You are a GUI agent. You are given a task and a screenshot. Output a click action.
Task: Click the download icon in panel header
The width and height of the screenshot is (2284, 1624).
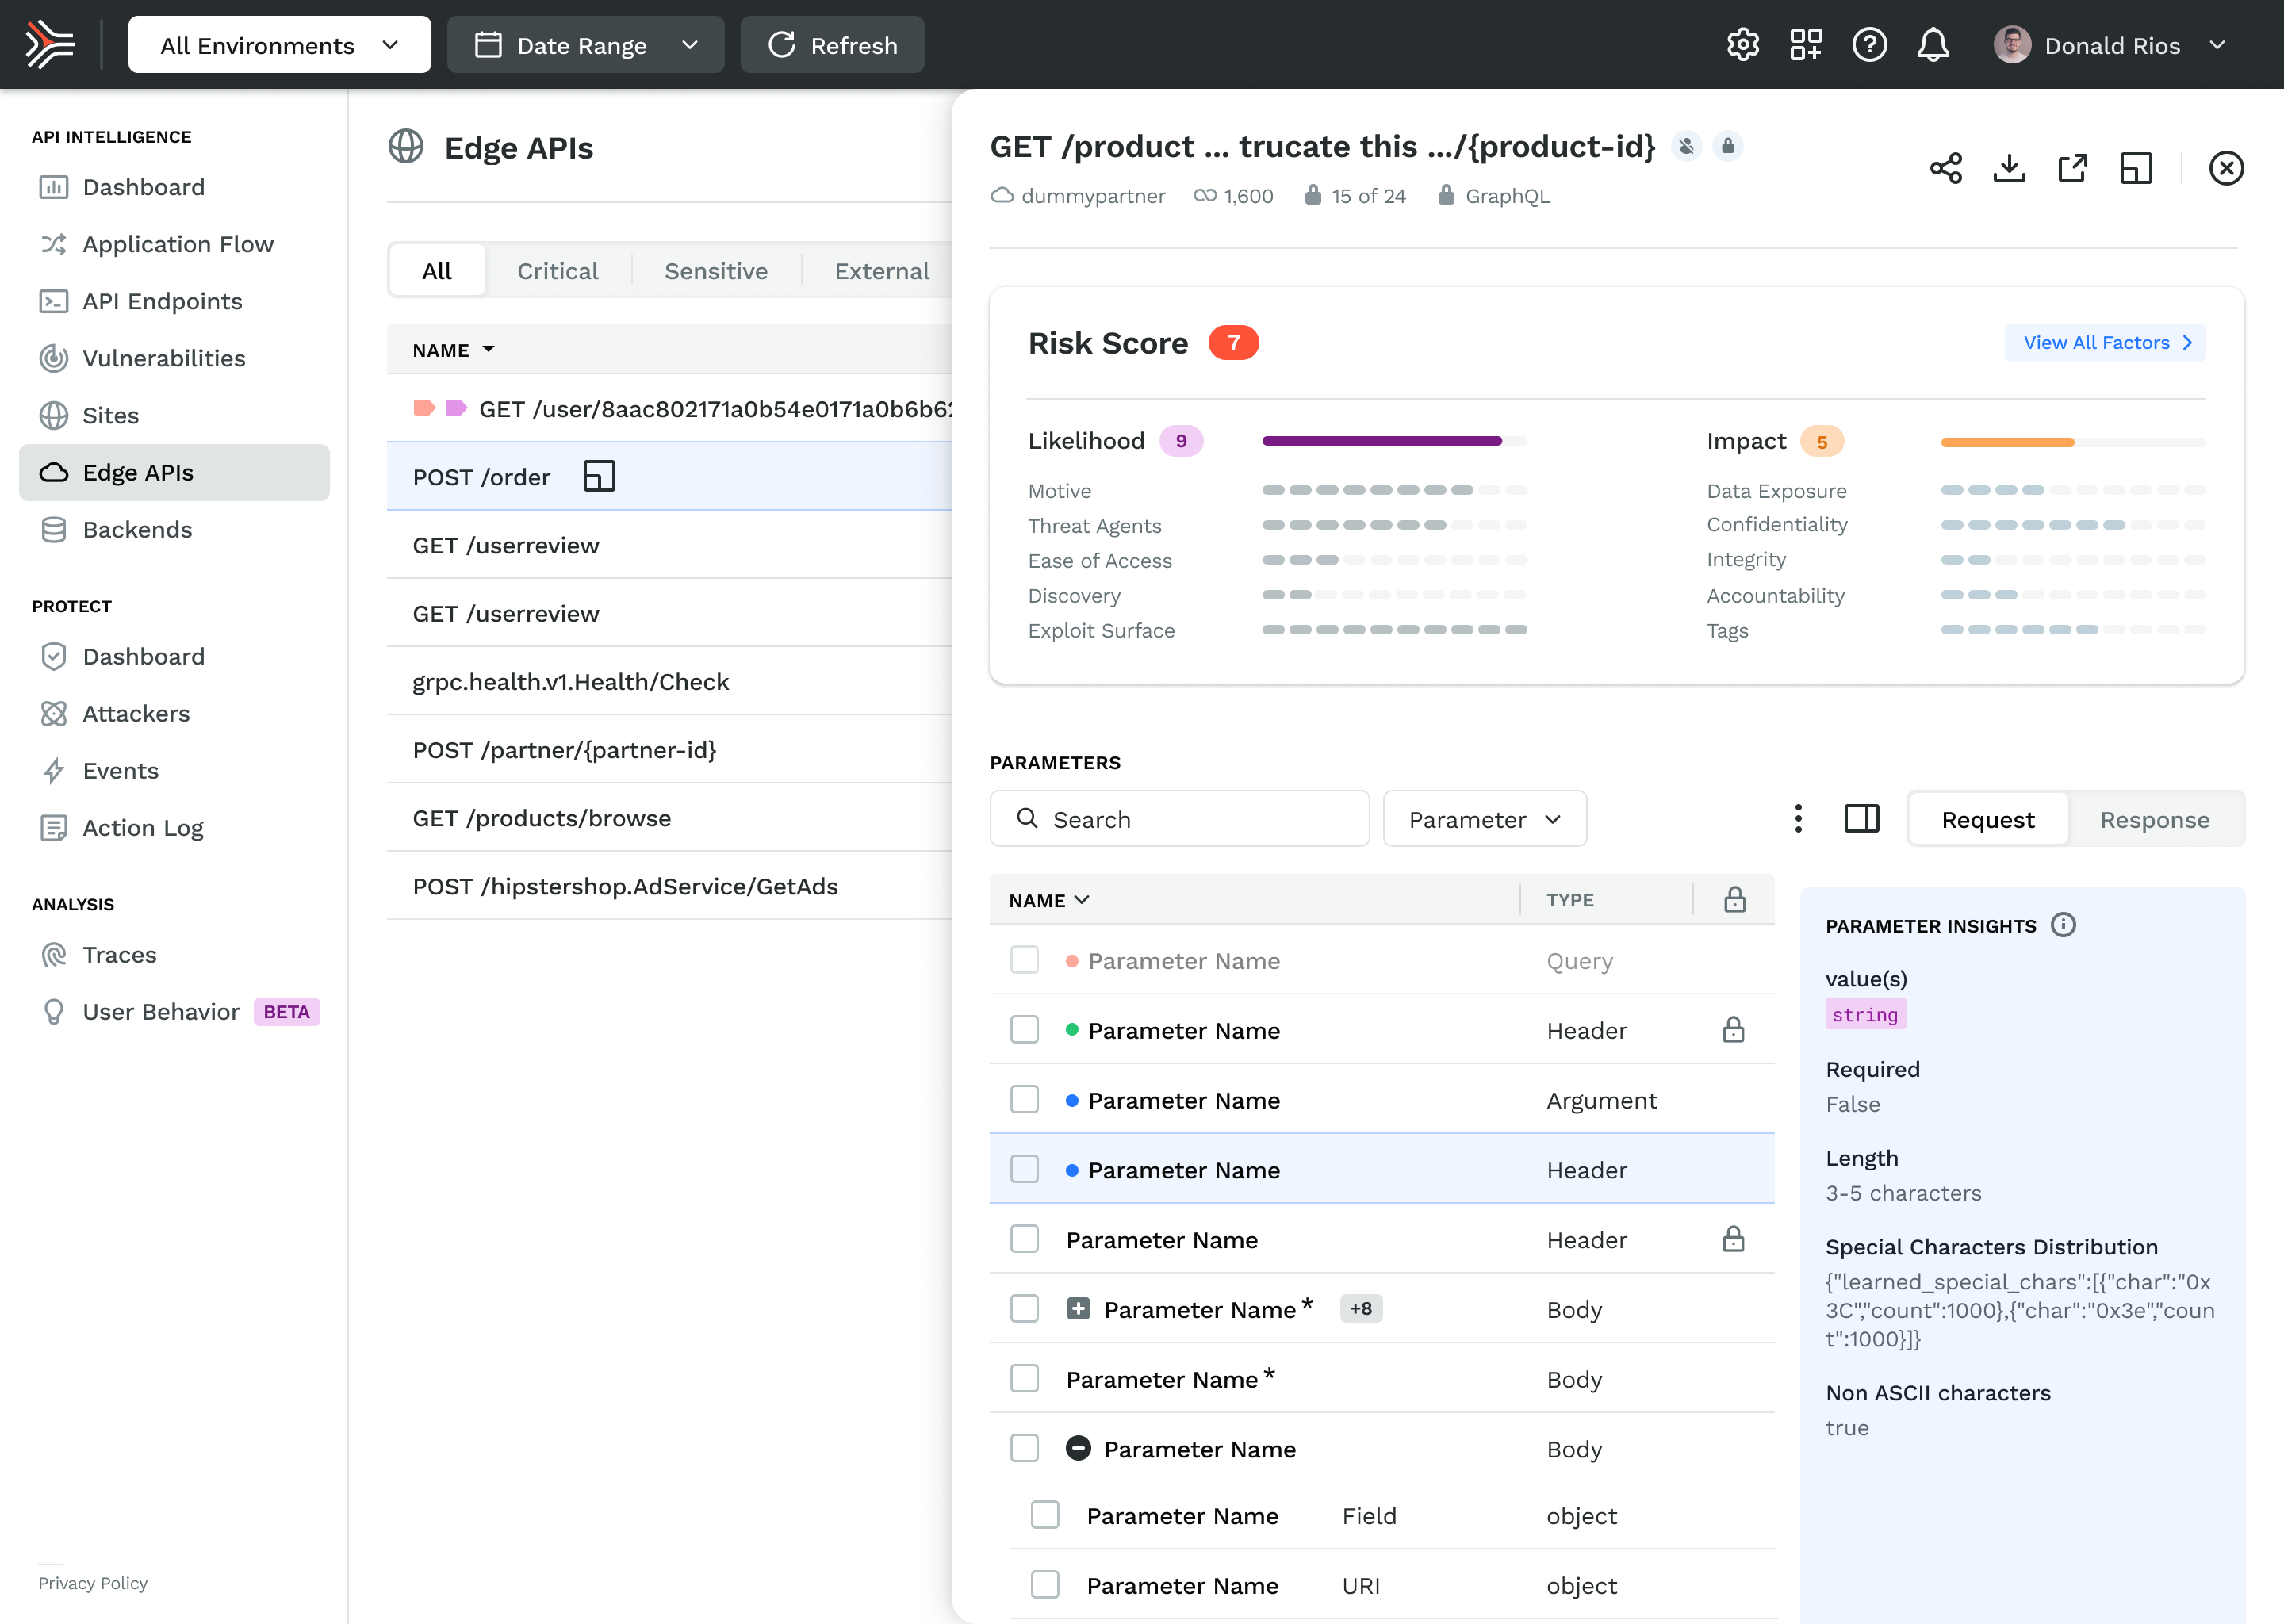[2009, 168]
